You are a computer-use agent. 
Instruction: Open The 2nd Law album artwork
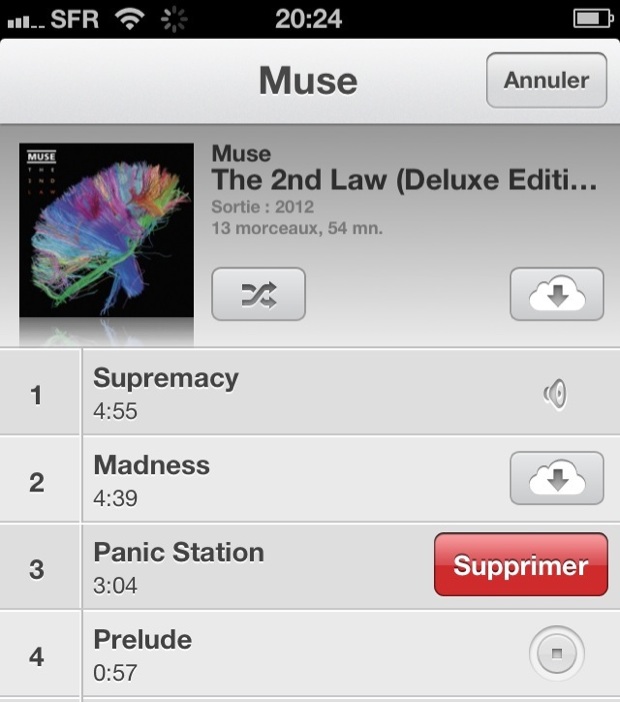107,230
